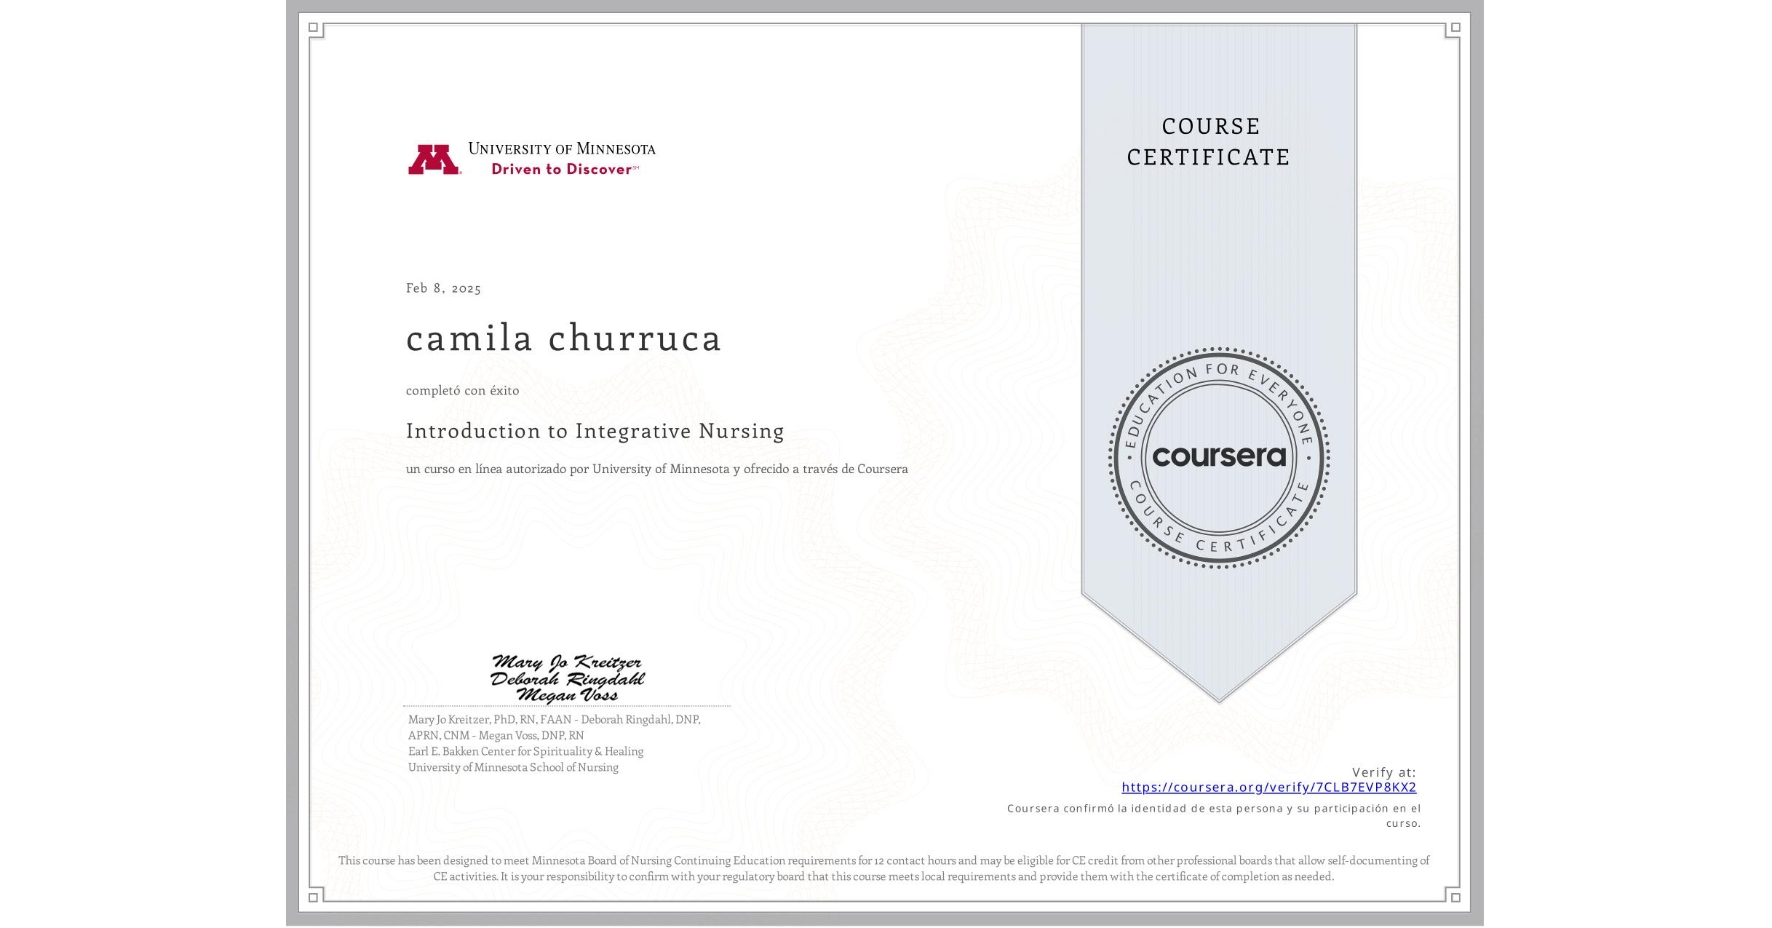The image size is (1772, 928).
Task: Click the 'Deborah Ringdahl' signature
Action: tap(567, 679)
